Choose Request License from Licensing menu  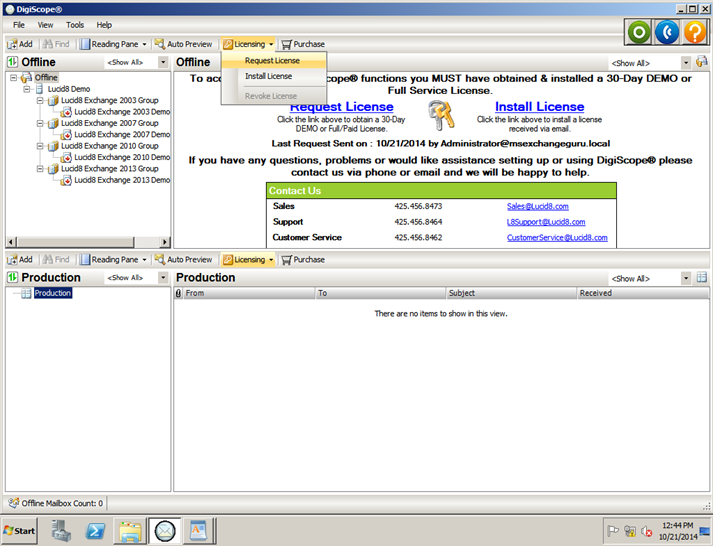click(274, 60)
